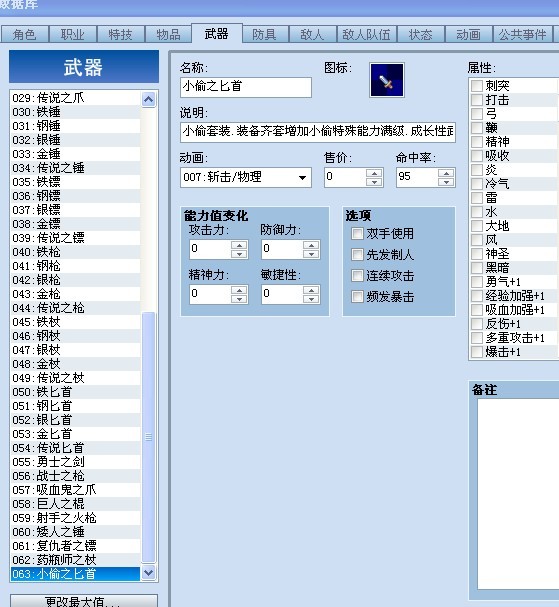Check the 炎 attribute
The image size is (559, 607).
477,170
